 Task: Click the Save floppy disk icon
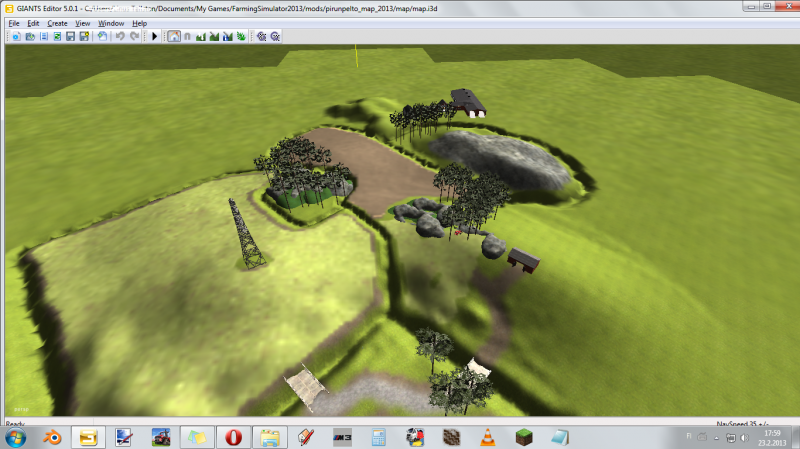[x=70, y=36]
